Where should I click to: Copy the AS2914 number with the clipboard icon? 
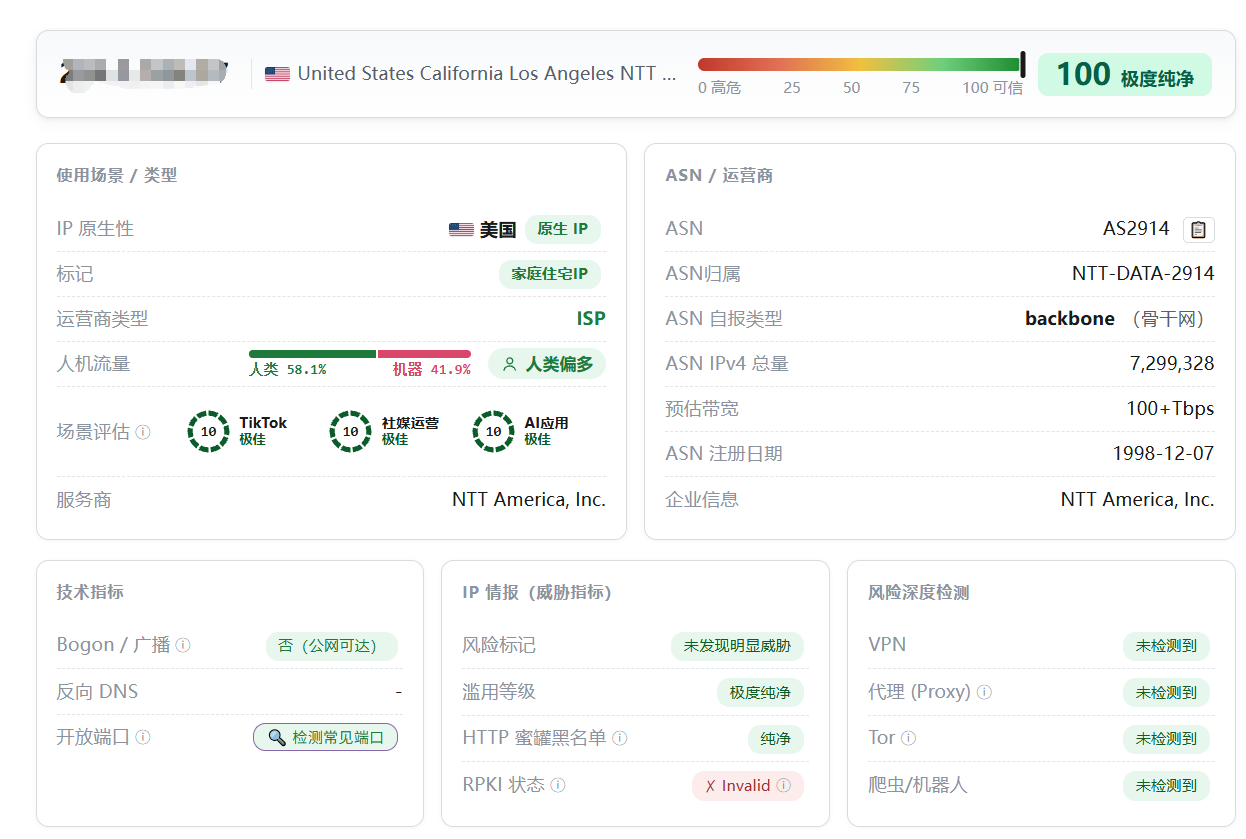tap(1198, 229)
